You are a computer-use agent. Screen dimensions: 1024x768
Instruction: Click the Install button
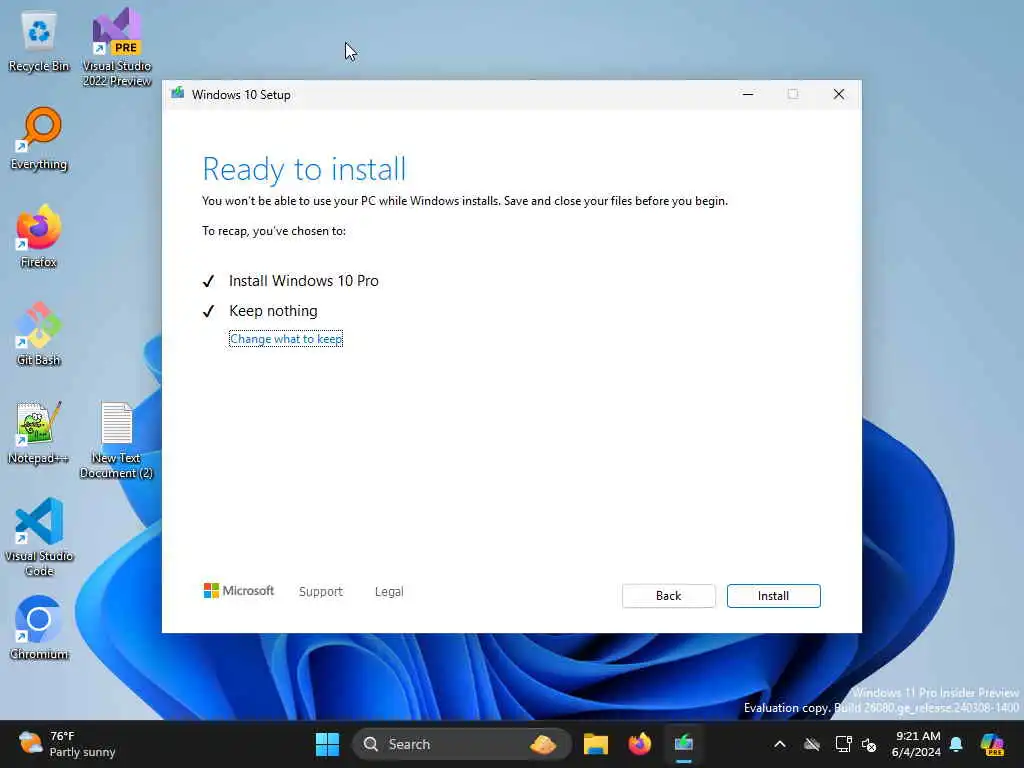pyautogui.click(x=773, y=596)
